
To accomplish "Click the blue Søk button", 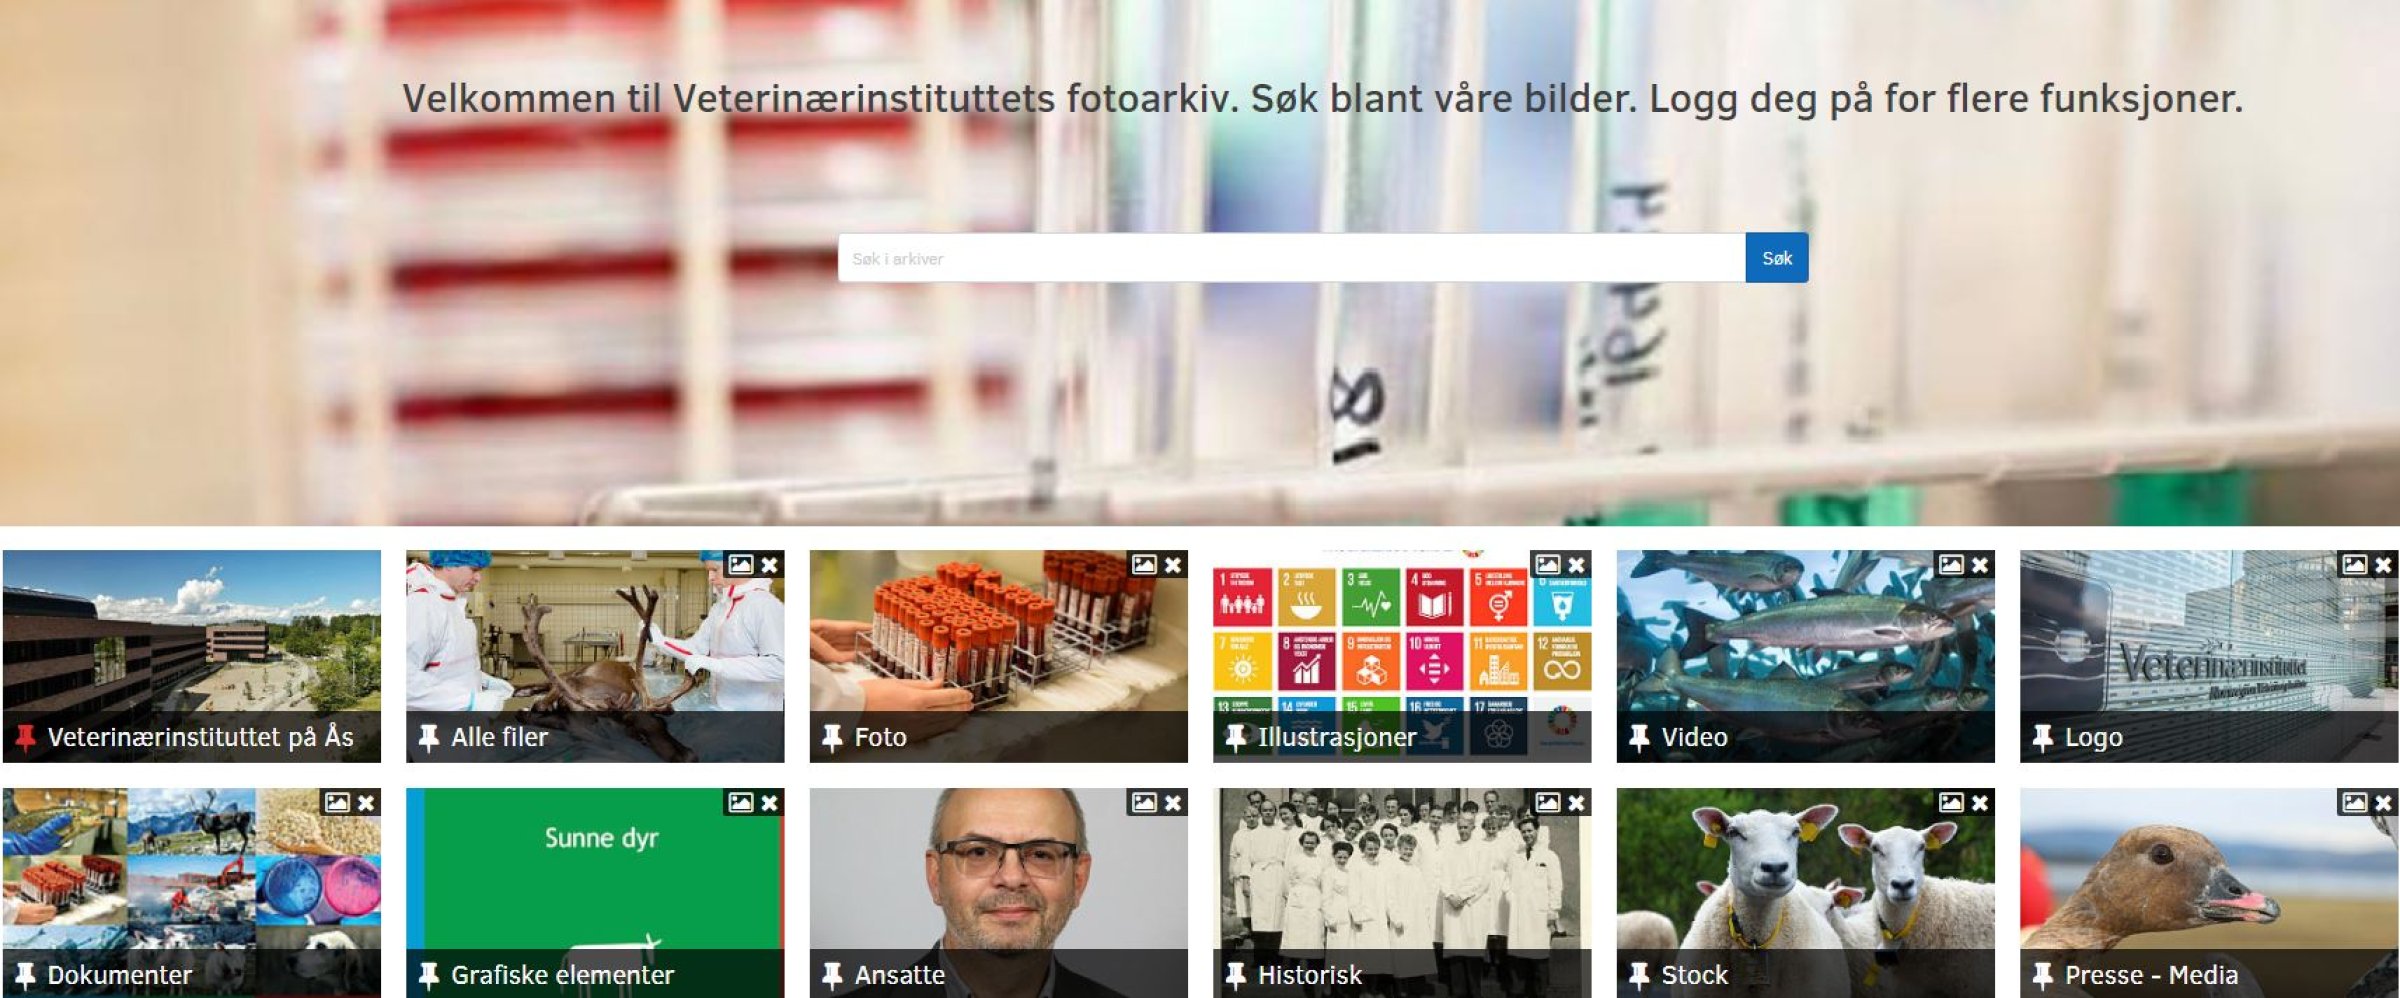I will click(1777, 258).
